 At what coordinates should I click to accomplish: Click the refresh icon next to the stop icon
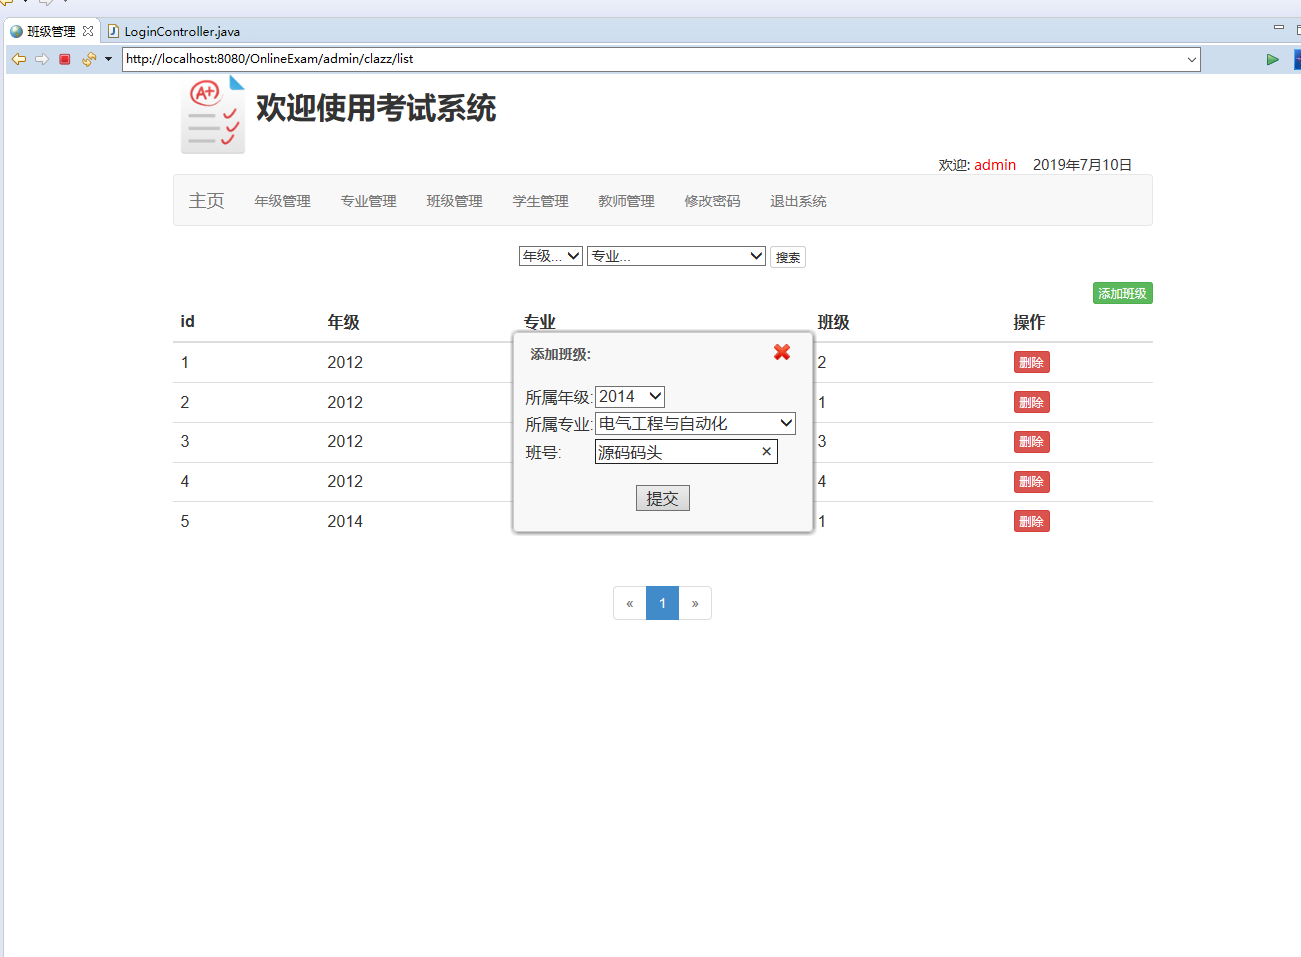point(88,59)
